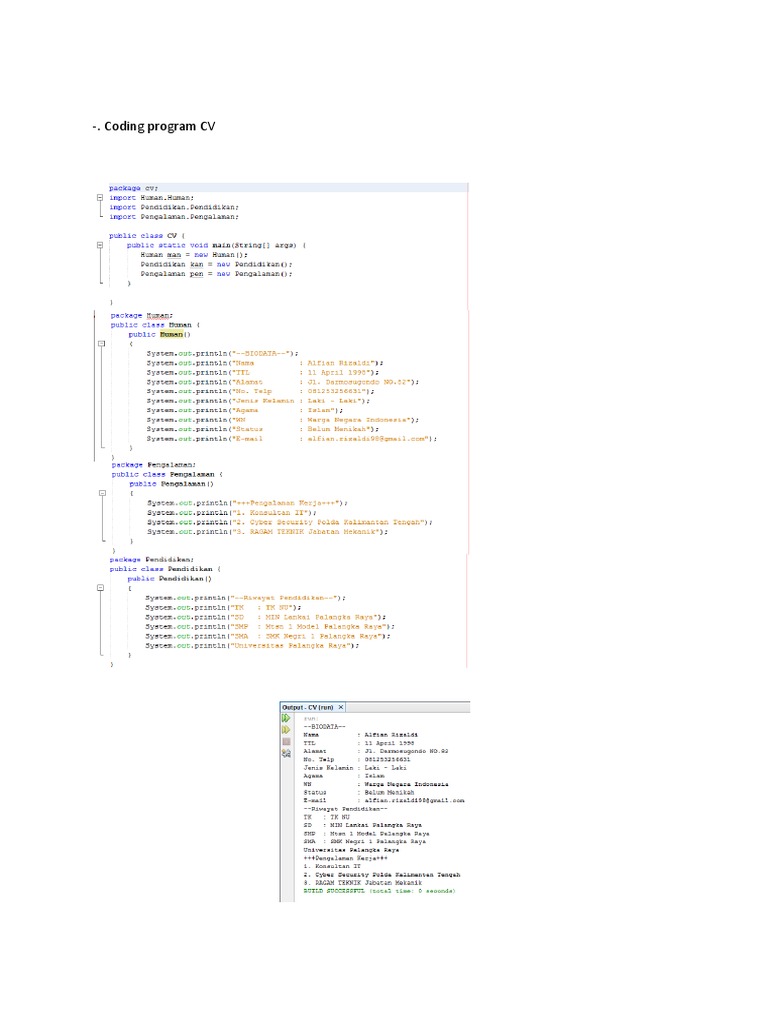Click the 'package Human;' line
Screen dimensions: 768x1024
(142, 315)
